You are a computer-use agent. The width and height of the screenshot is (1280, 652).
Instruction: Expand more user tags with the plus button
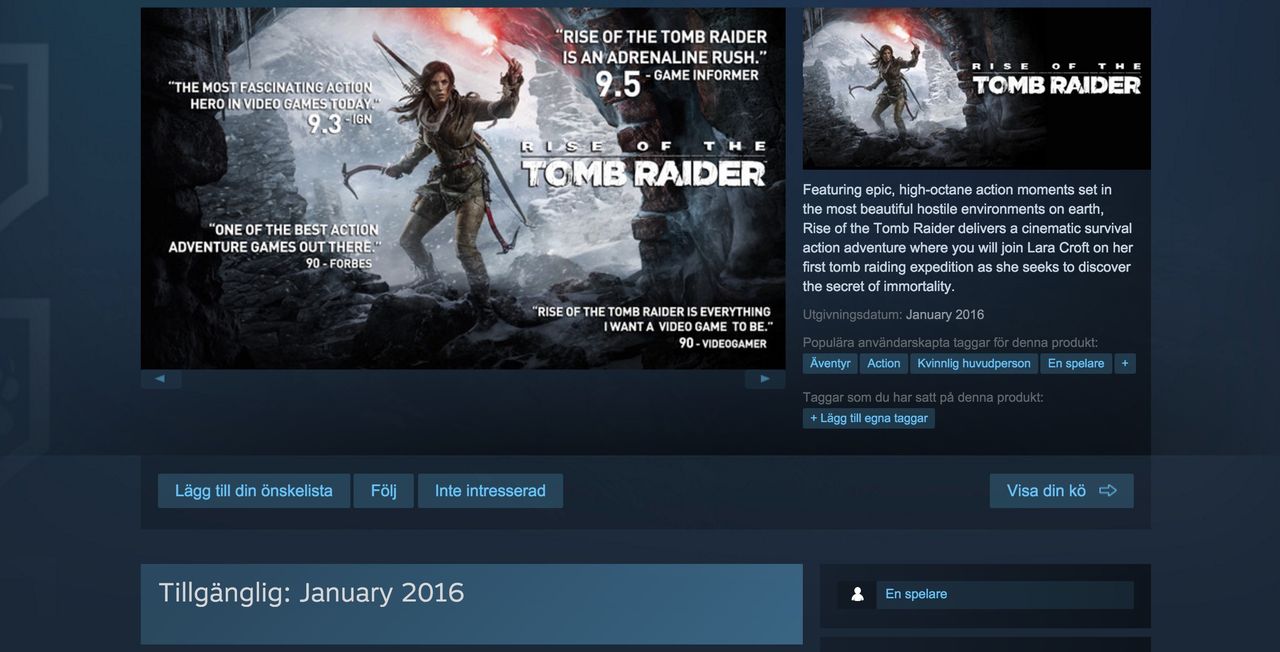1124,363
